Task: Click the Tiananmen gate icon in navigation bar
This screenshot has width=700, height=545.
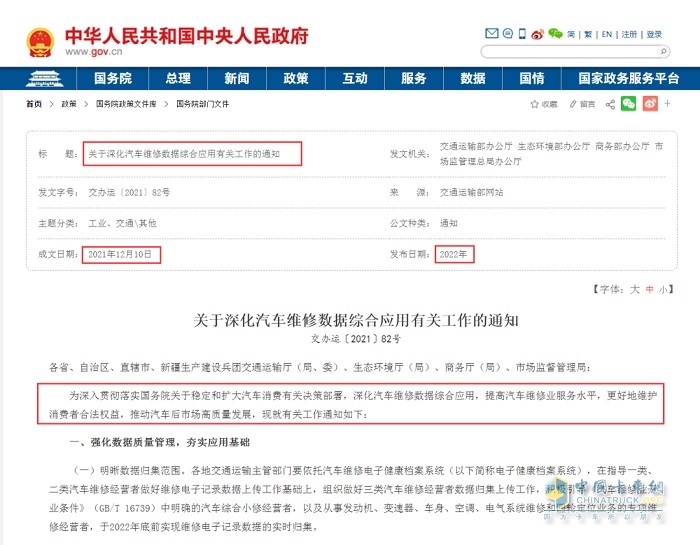Action: [44, 78]
